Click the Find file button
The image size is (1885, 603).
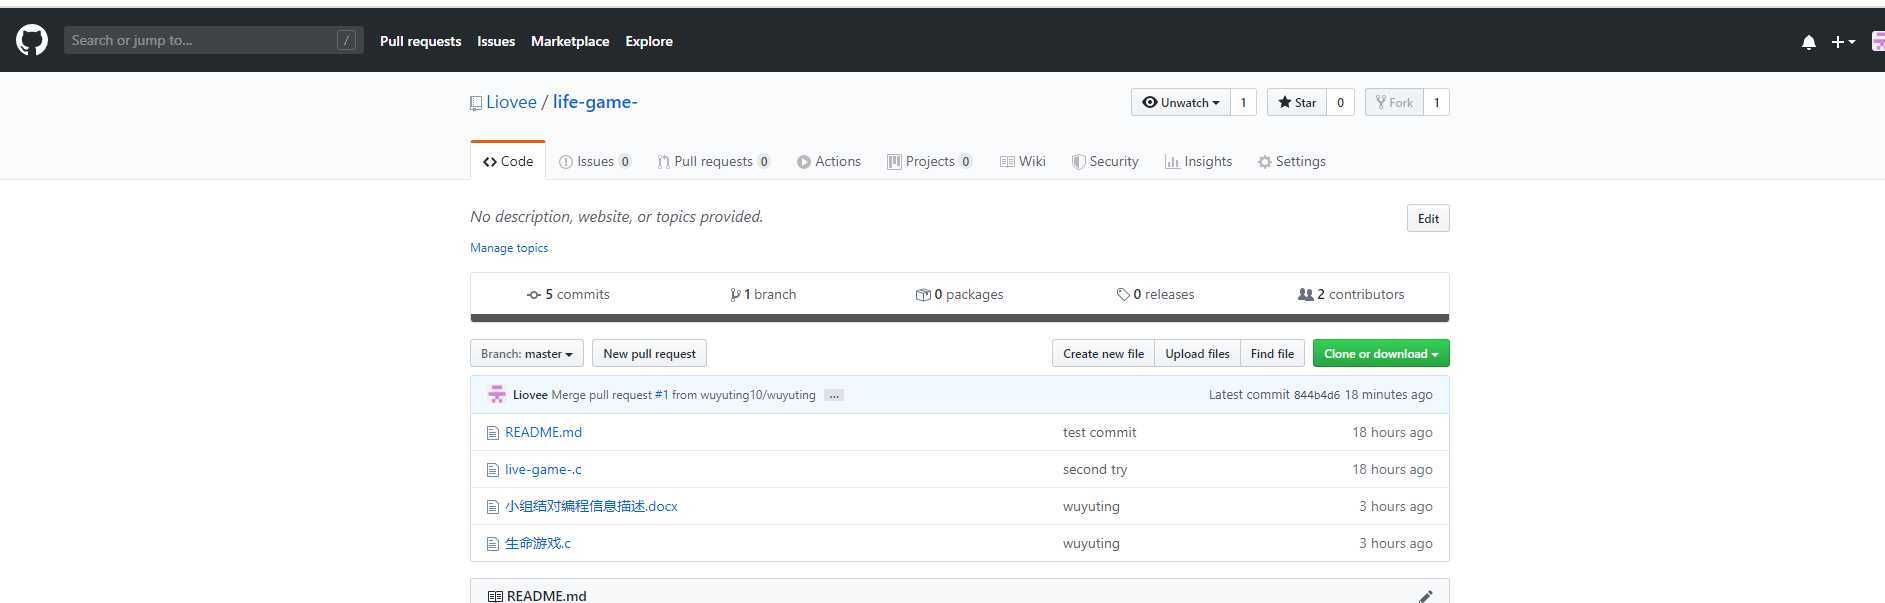point(1272,353)
